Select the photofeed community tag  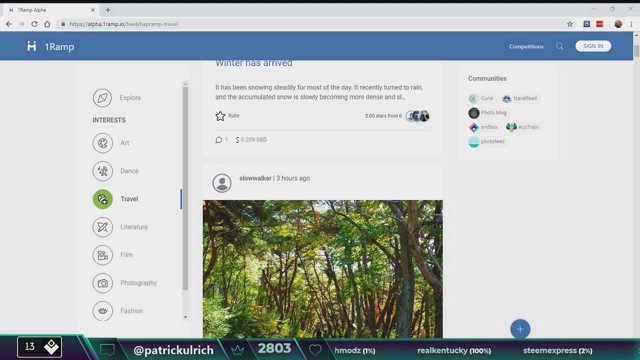[x=487, y=142]
